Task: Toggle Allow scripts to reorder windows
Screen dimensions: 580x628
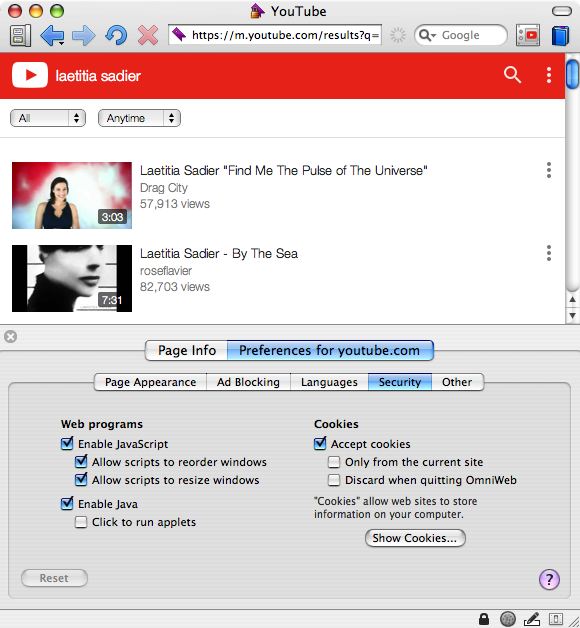Action: [x=81, y=461]
